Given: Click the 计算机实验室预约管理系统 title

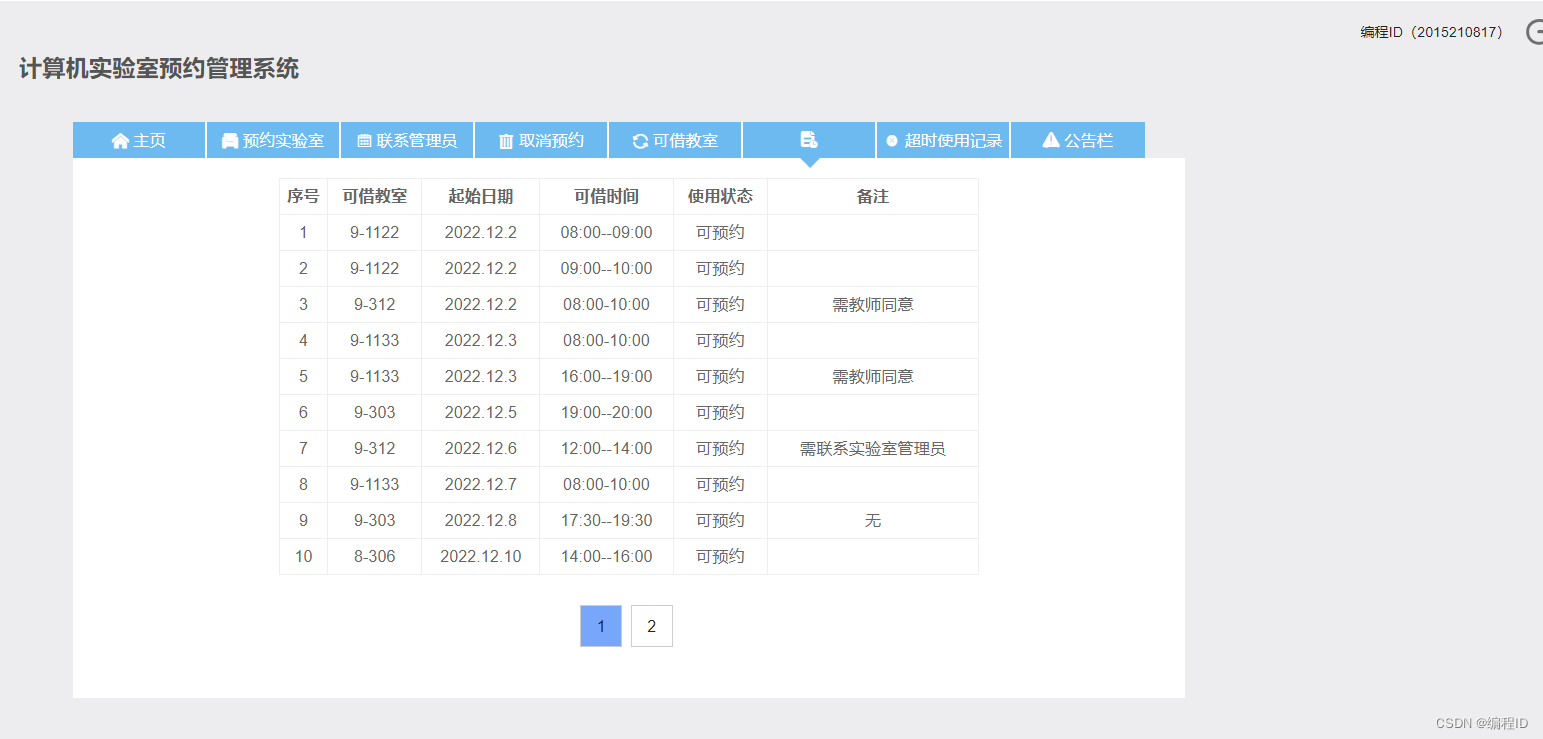Looking at the screenshot, I should pyautogui.click(x=159, y=69).
